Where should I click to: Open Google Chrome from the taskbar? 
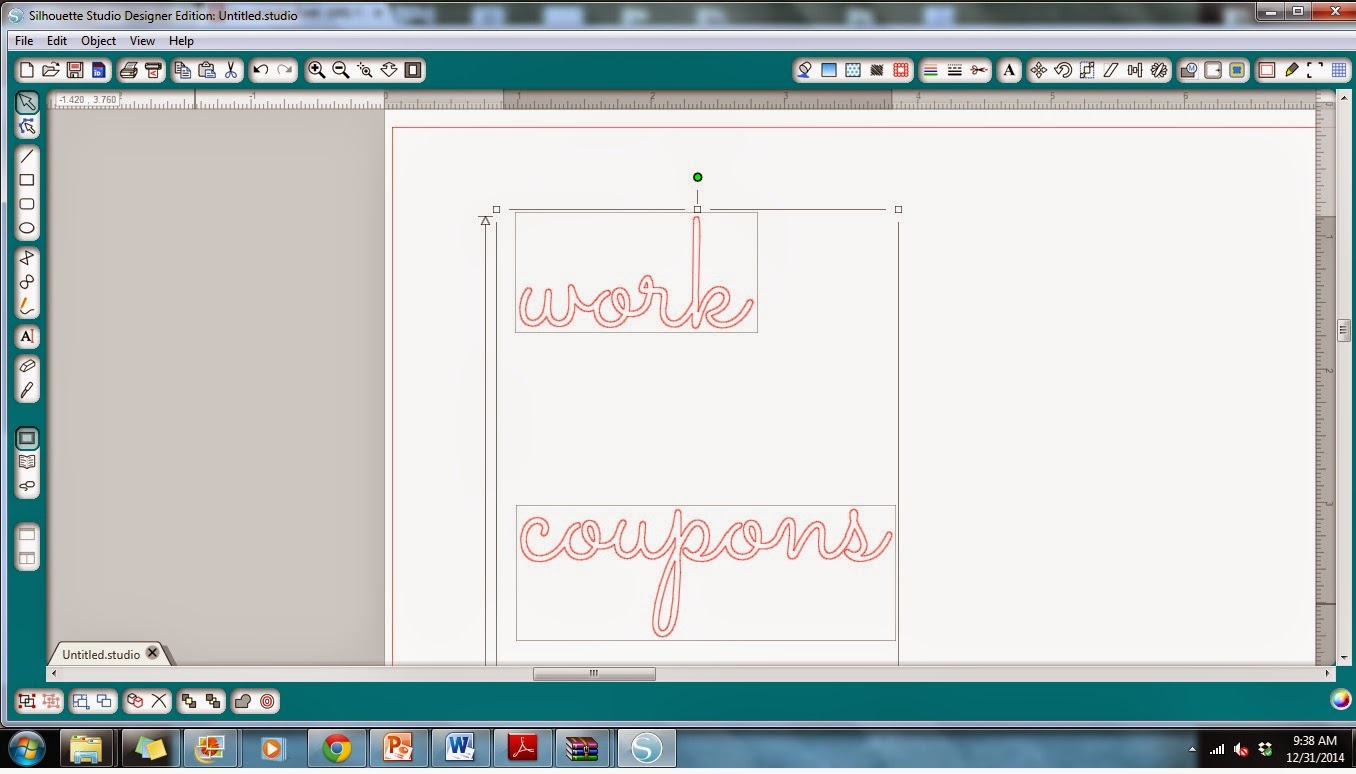click(337, 748)
